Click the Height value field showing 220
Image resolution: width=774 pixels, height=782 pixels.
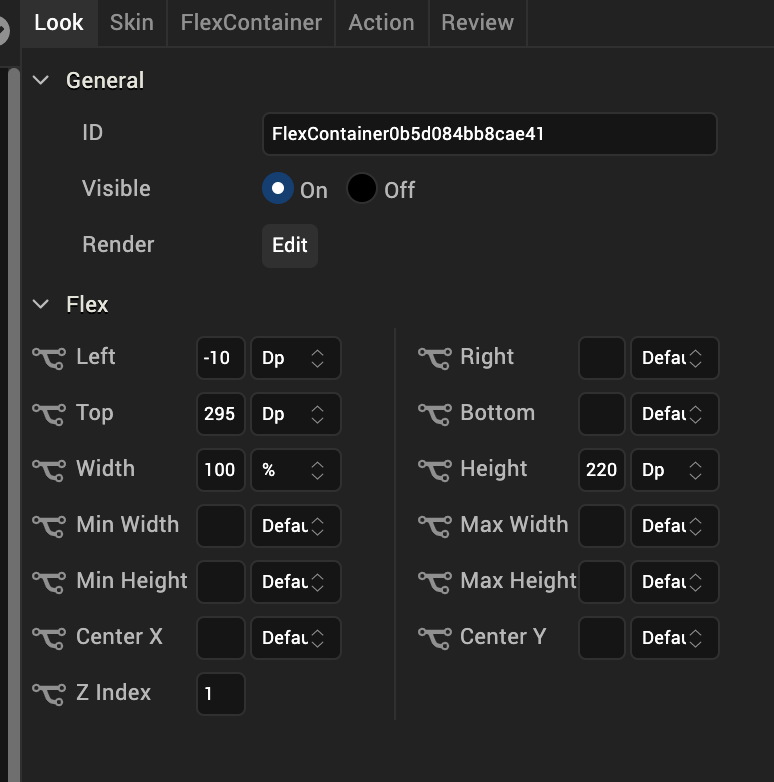tap(601, 470)
